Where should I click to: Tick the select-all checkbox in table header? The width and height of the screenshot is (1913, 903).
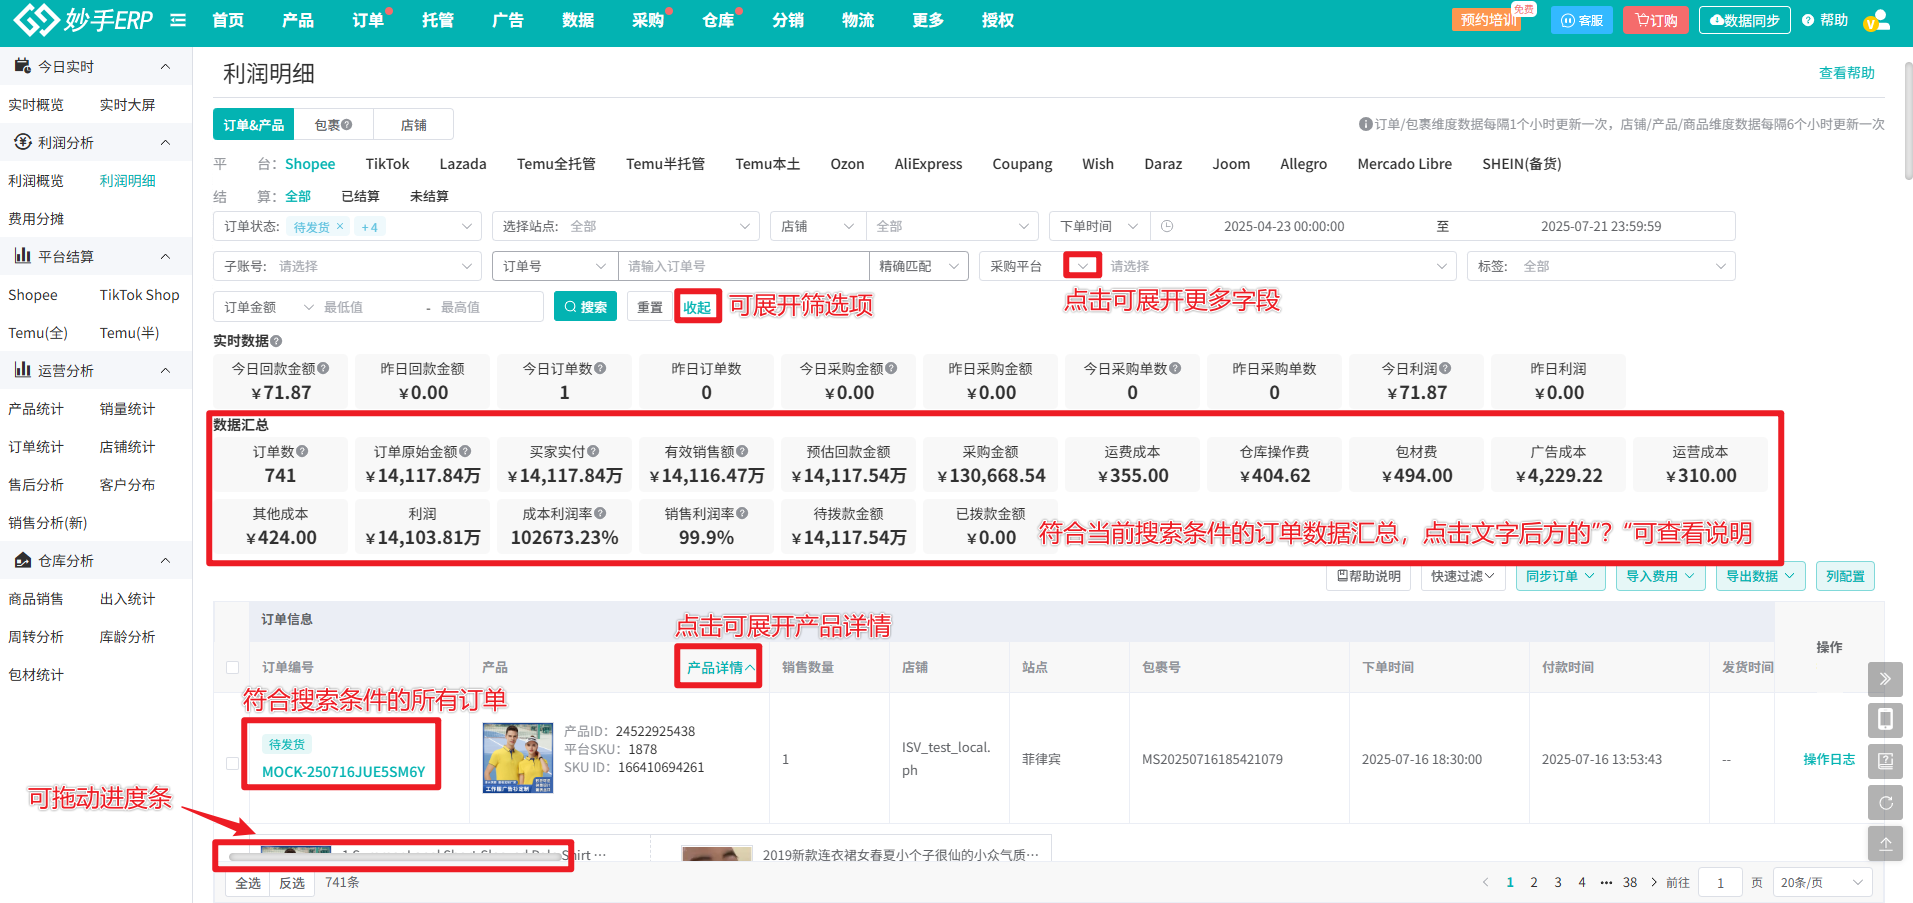point(232,668)
